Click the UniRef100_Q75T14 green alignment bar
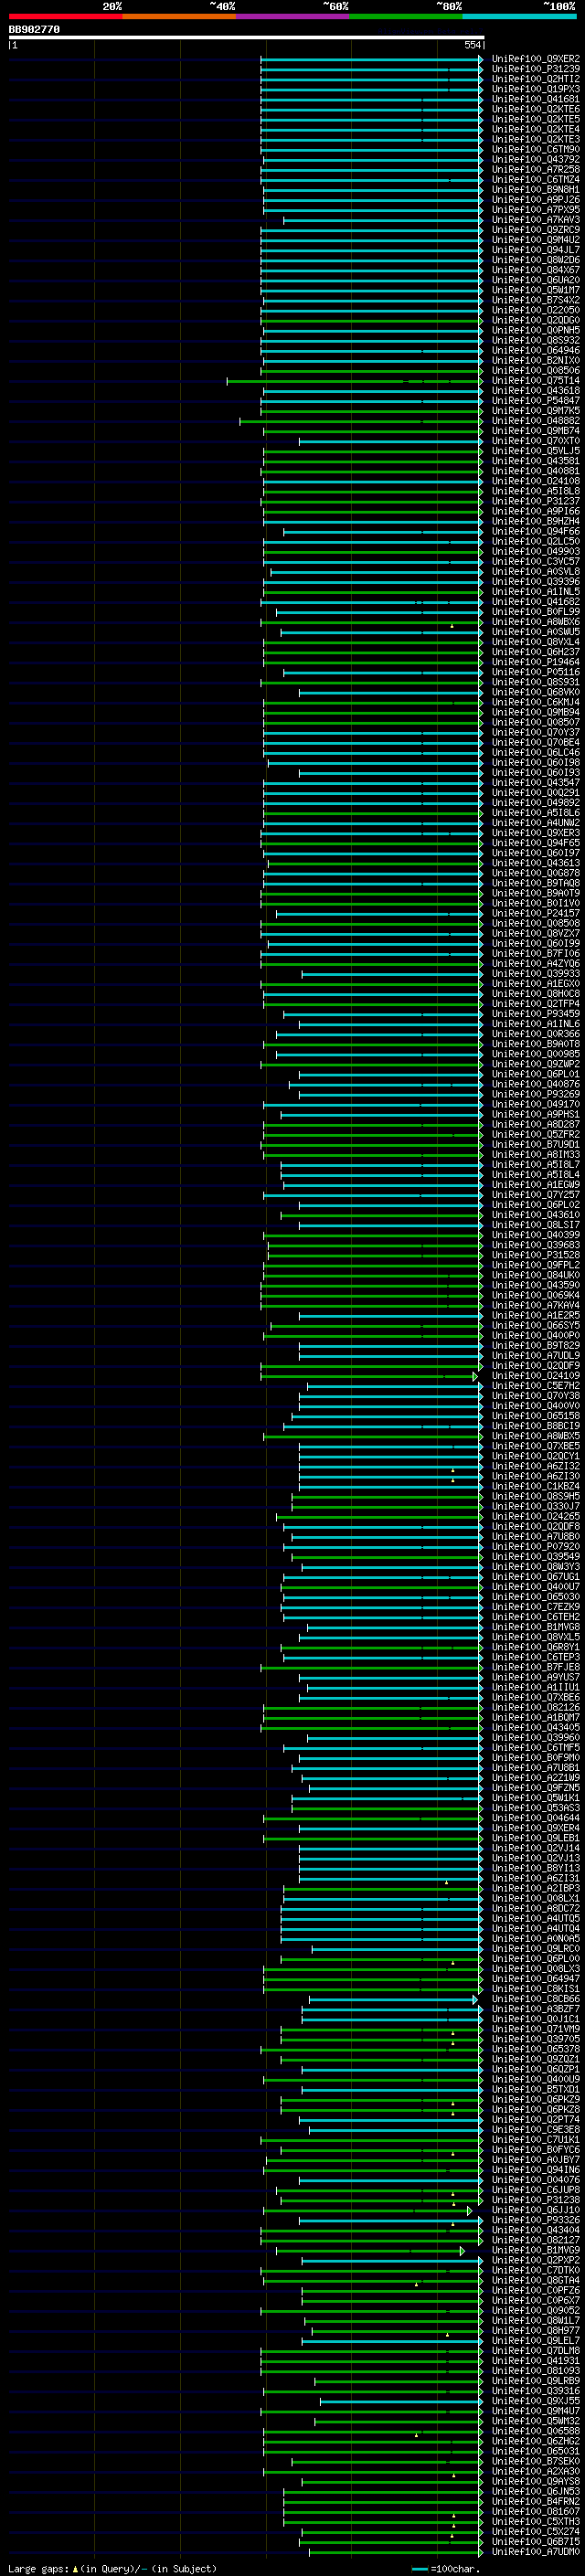Viewport: 585px width, 2576px height. pos(355,381)
